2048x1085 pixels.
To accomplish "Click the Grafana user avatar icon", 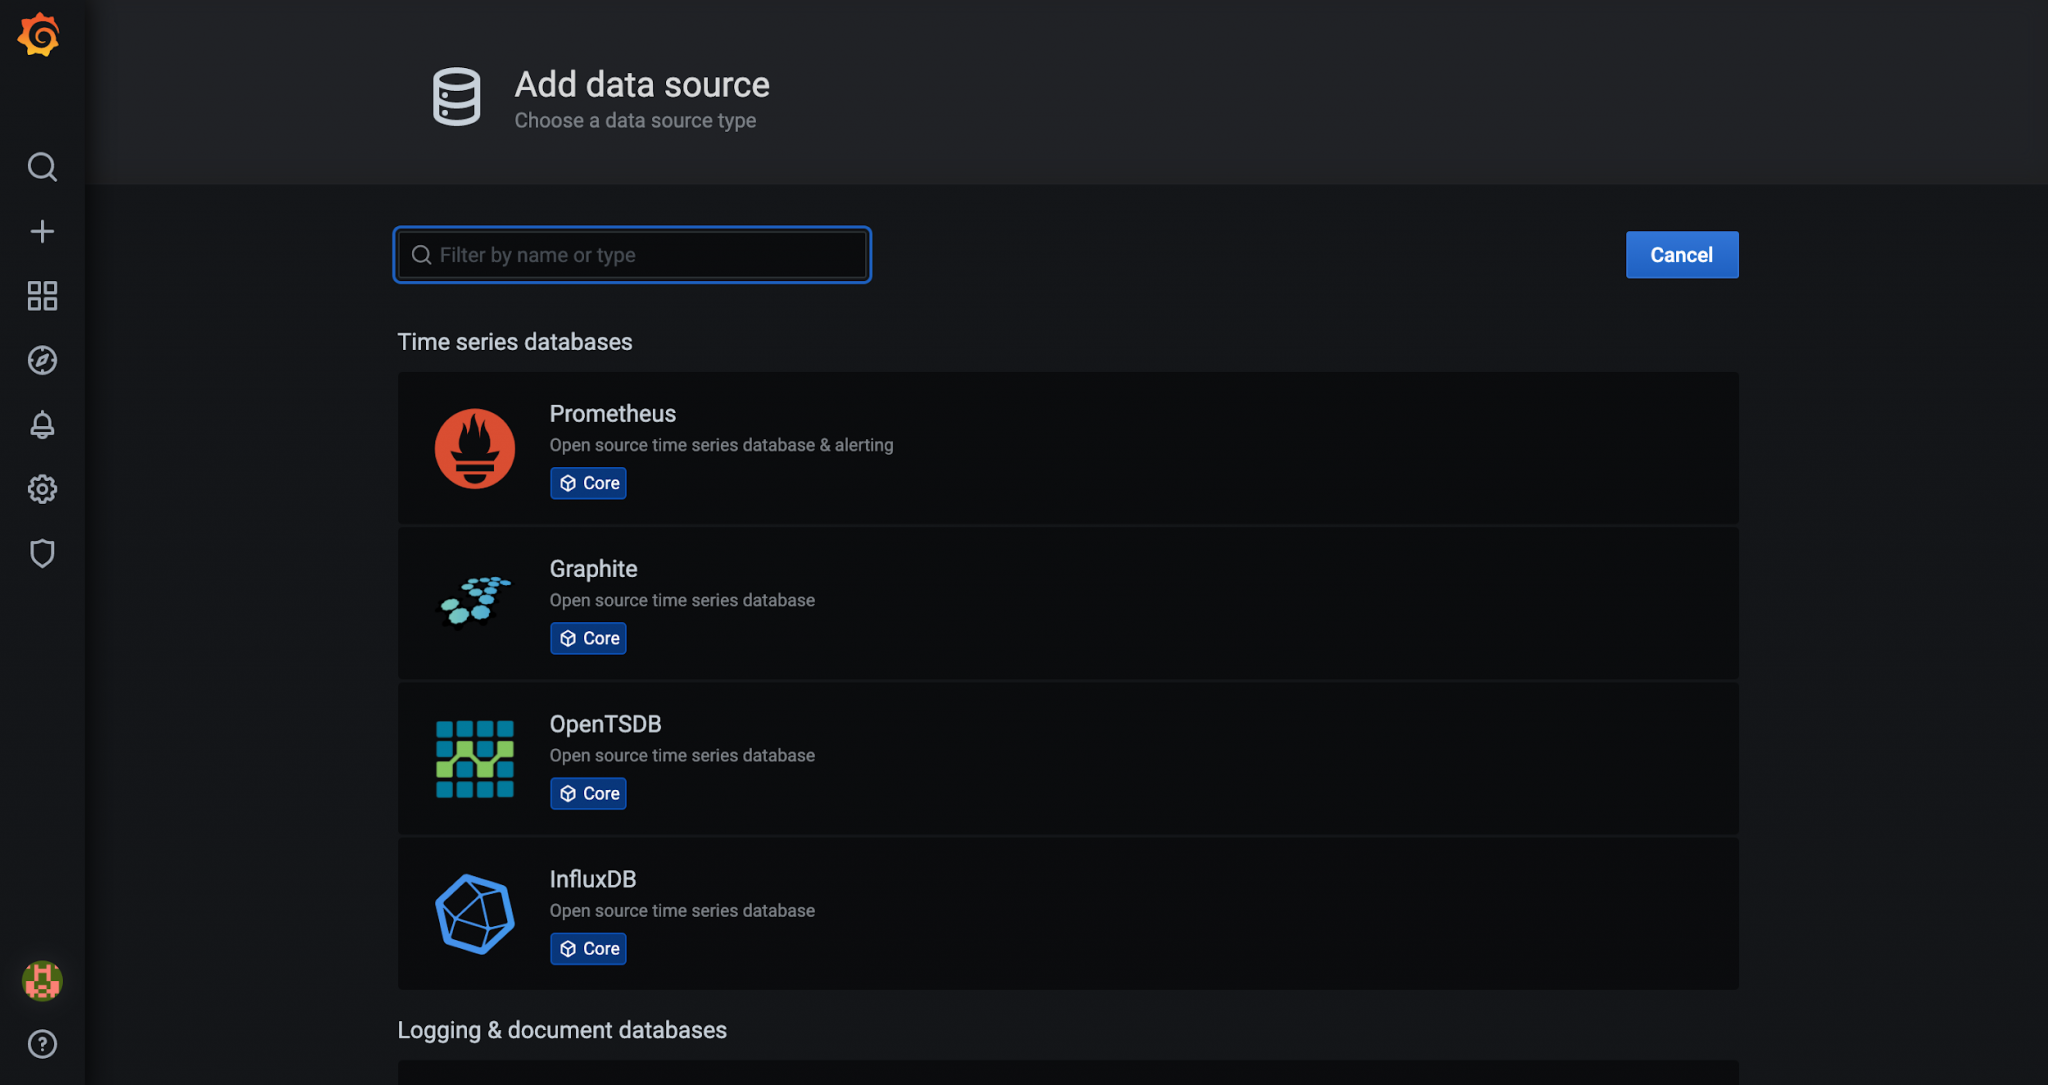I will [41, 979].
